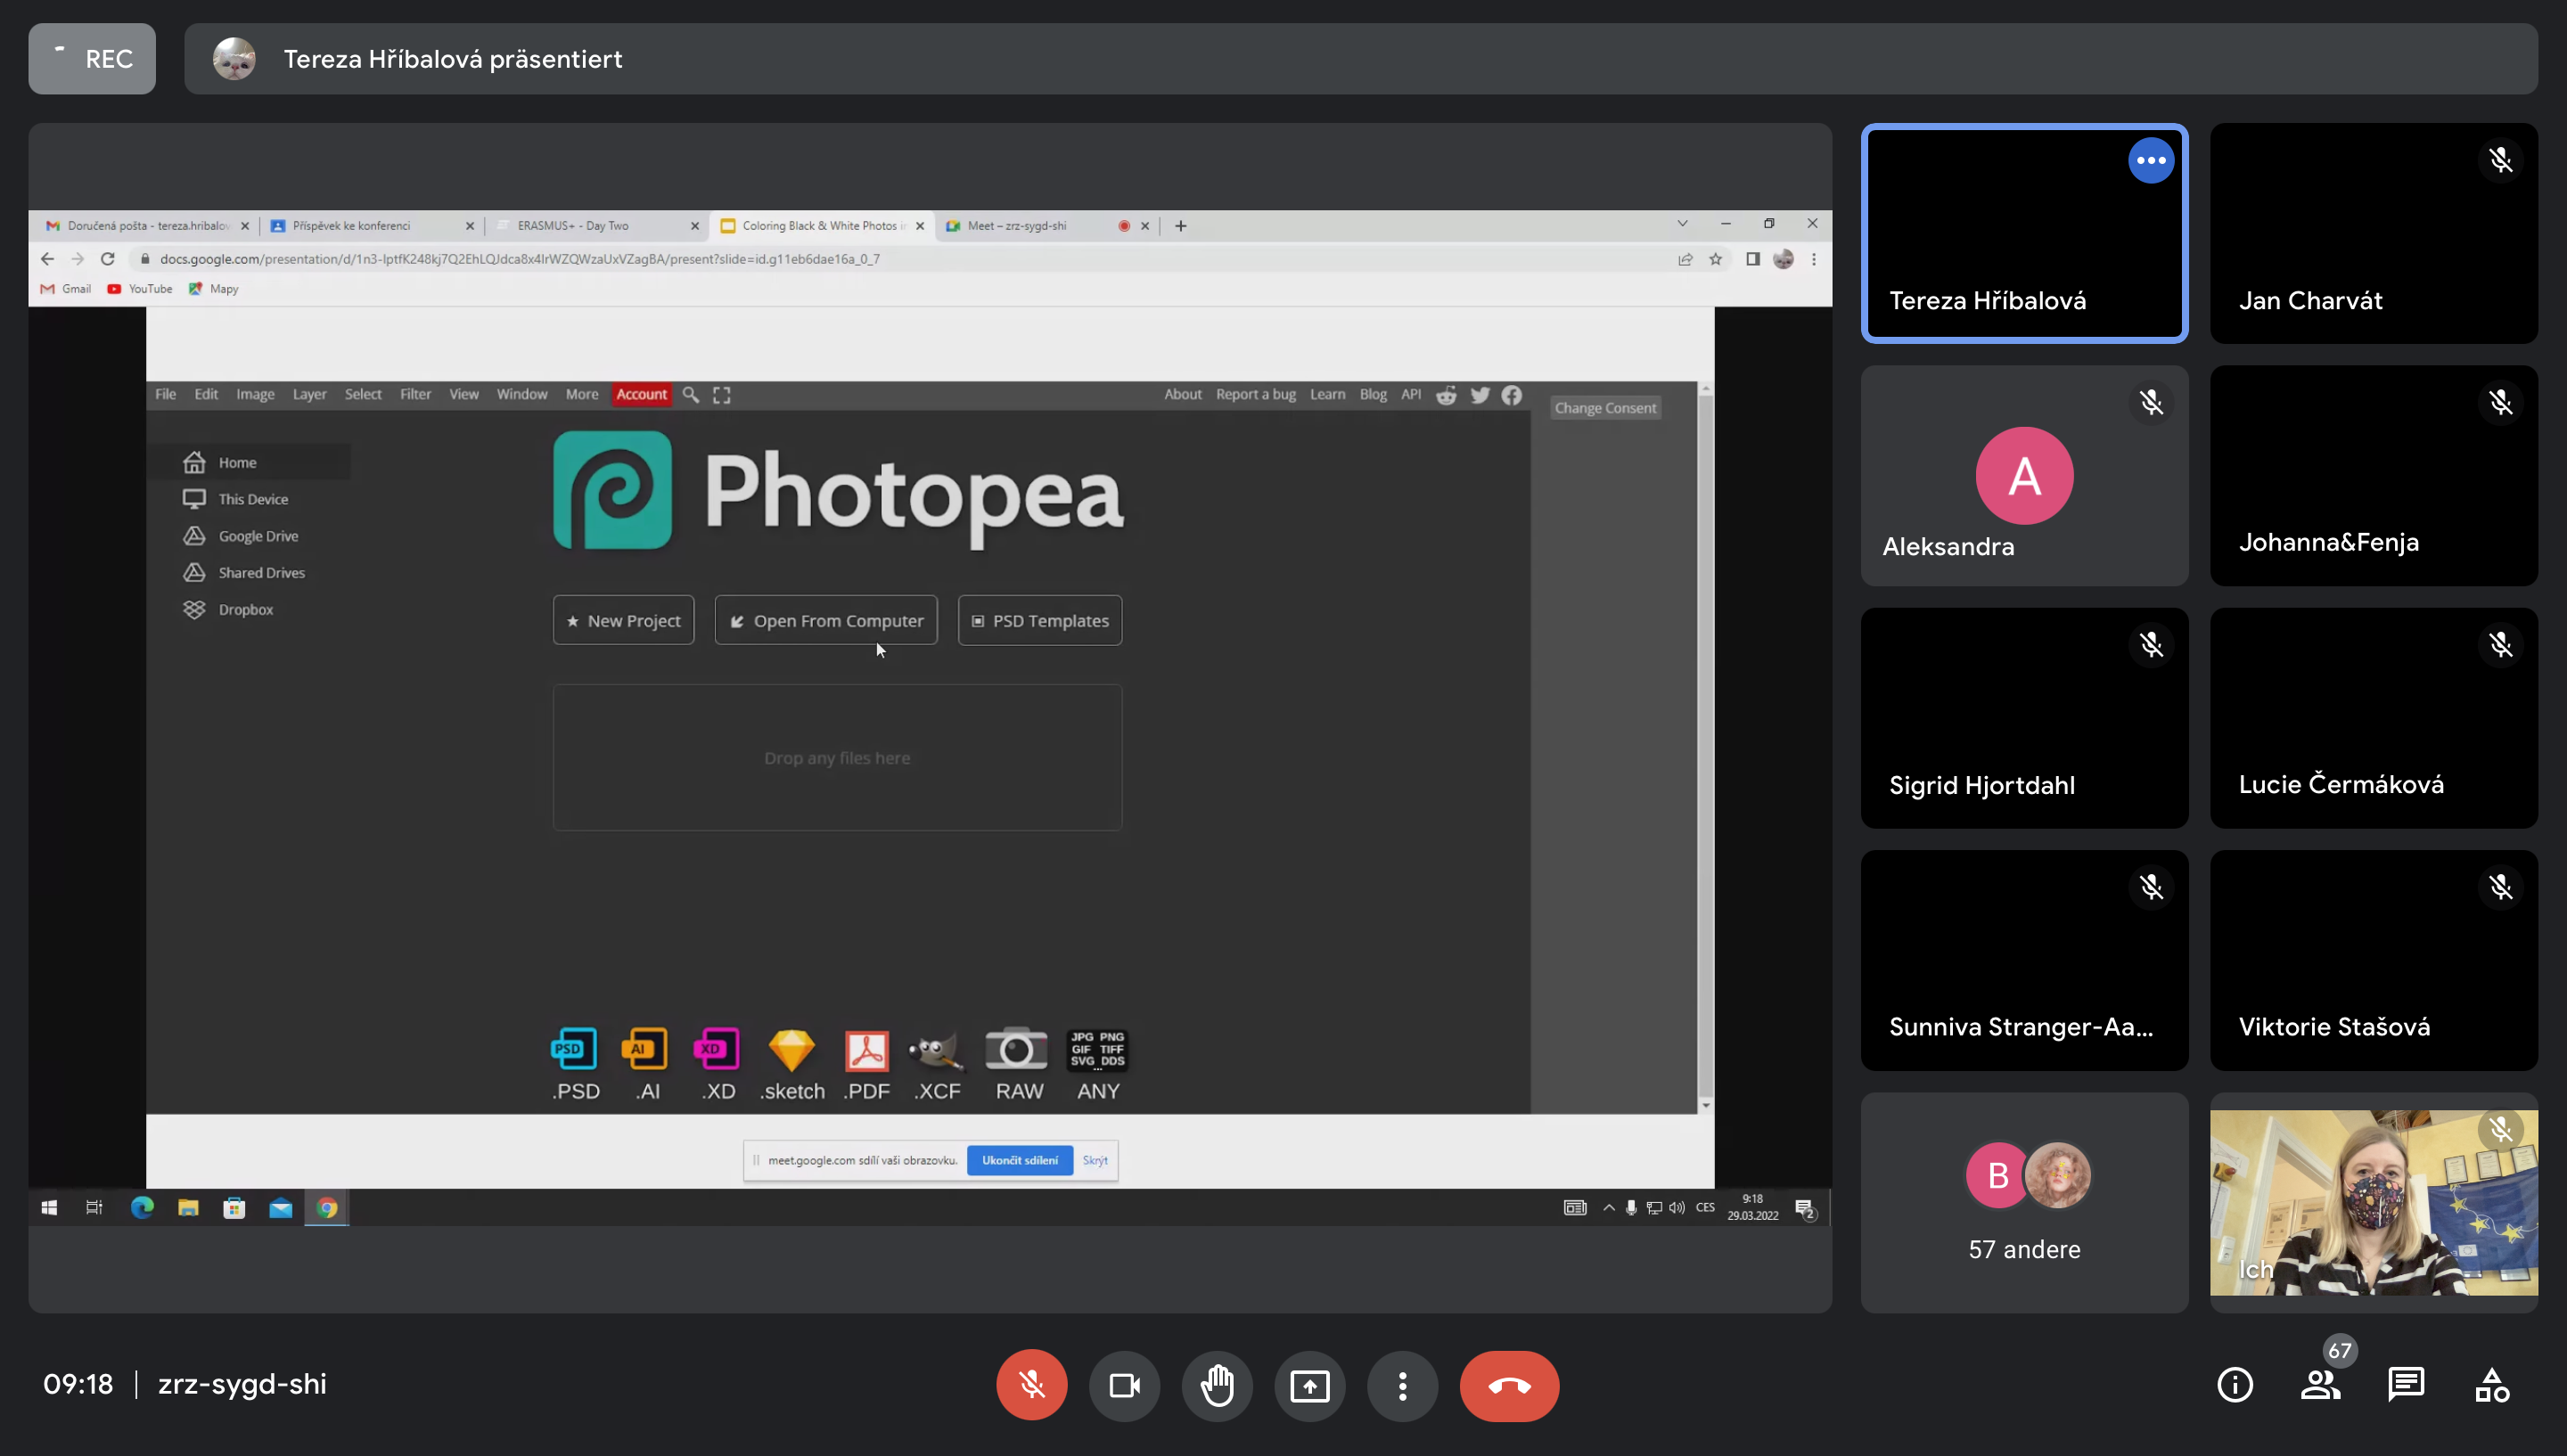Click Ukončit sdílení button
2567x1456 pixels.
click(1019, 1160)
